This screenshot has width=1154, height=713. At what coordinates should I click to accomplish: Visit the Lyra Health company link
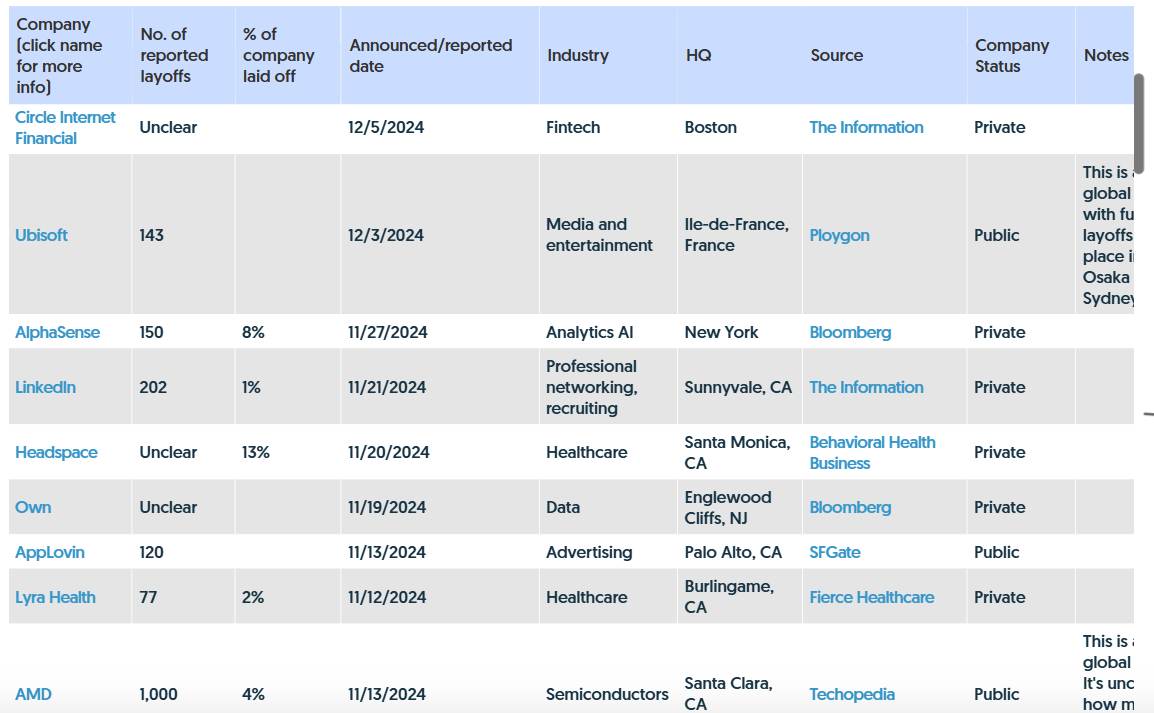[55, 597]
